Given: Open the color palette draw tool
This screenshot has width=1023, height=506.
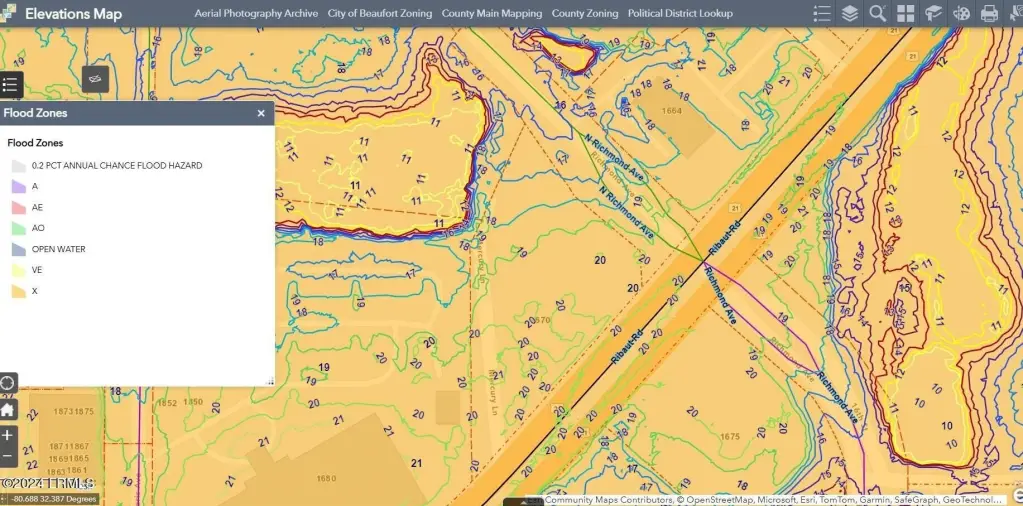Looking at the screenshot, I should [961, 13].
